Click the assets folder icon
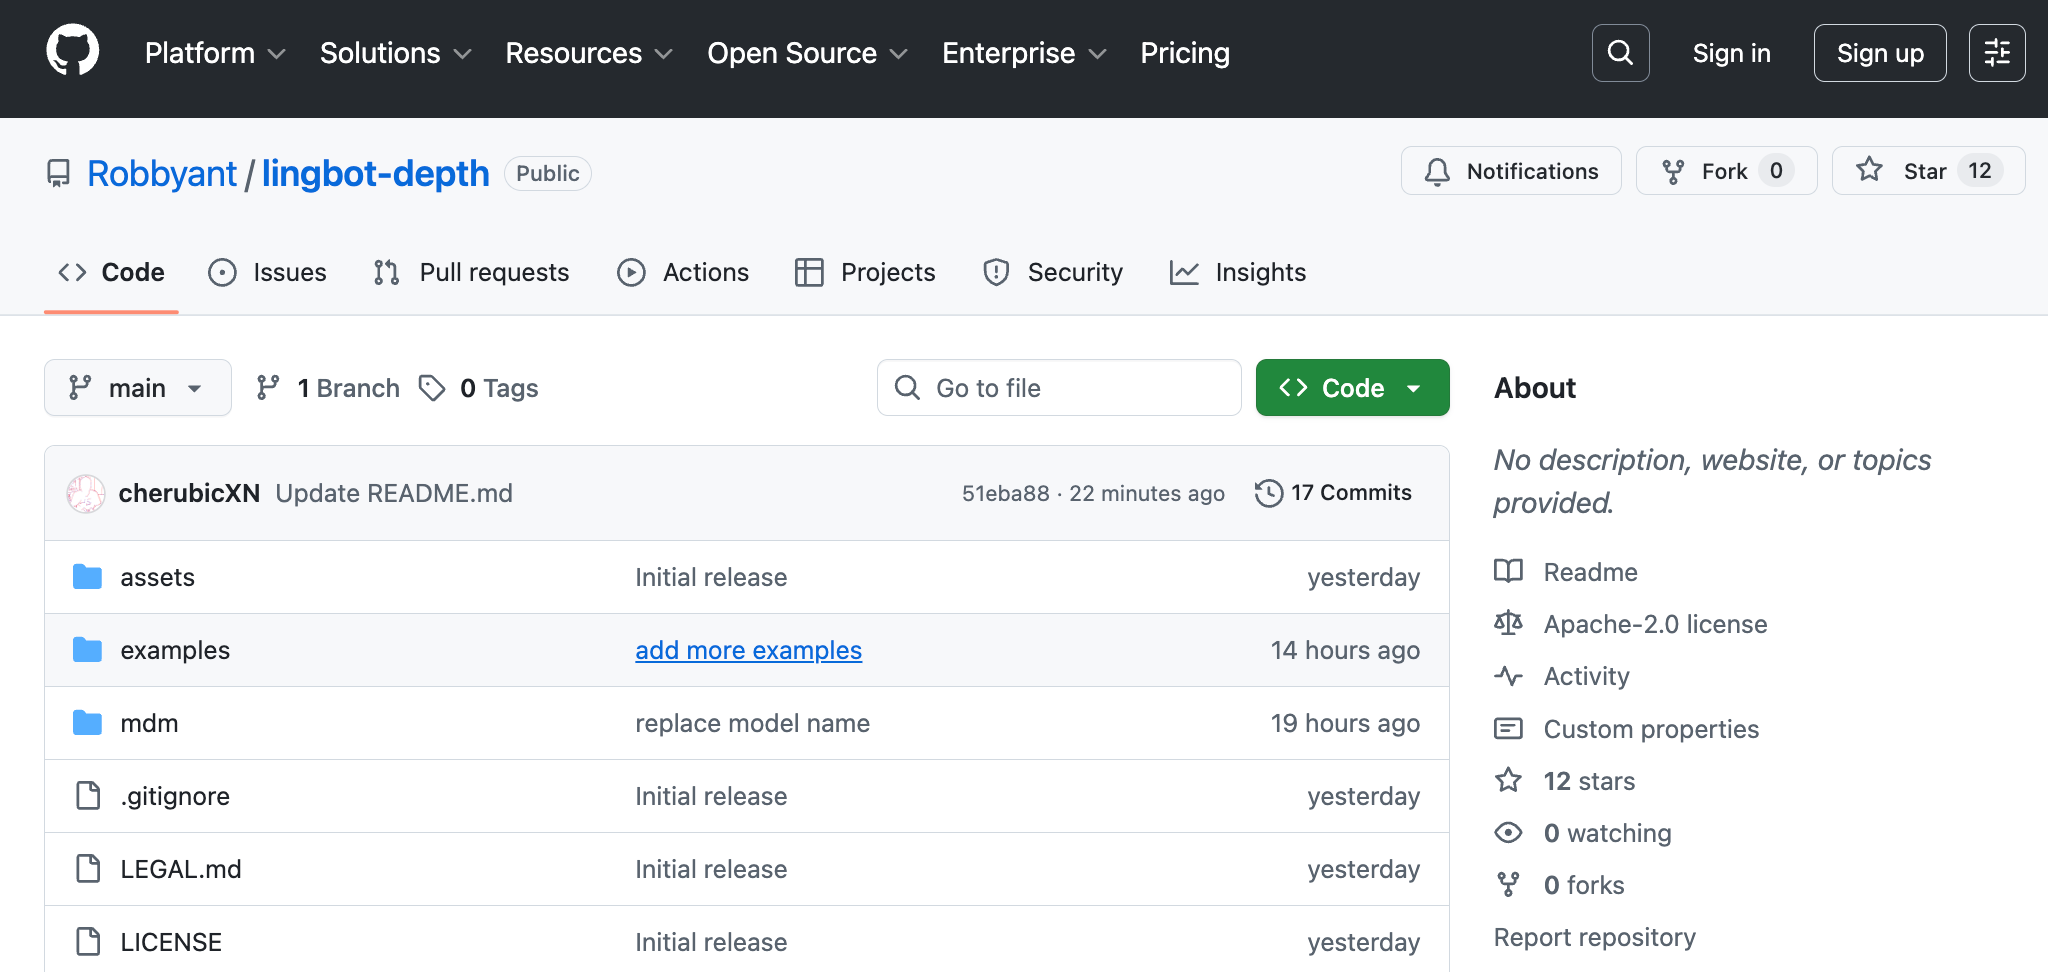Image resolution: width=2048 pixels, height=972 pixels. [x=88, y=577]
